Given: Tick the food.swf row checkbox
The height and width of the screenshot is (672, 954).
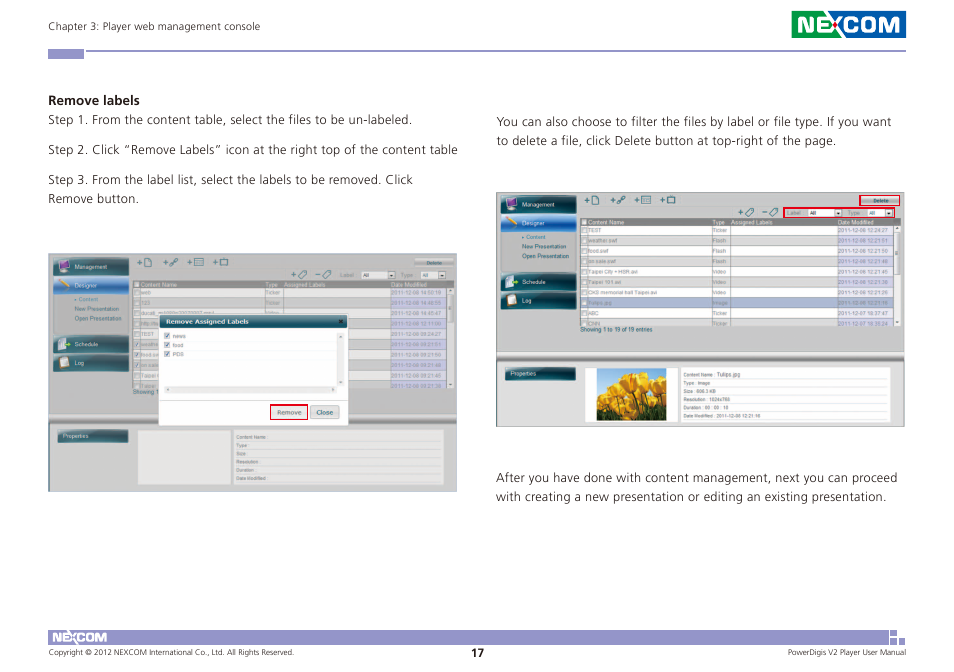Looking at the screenshot, I should point(584,251).
